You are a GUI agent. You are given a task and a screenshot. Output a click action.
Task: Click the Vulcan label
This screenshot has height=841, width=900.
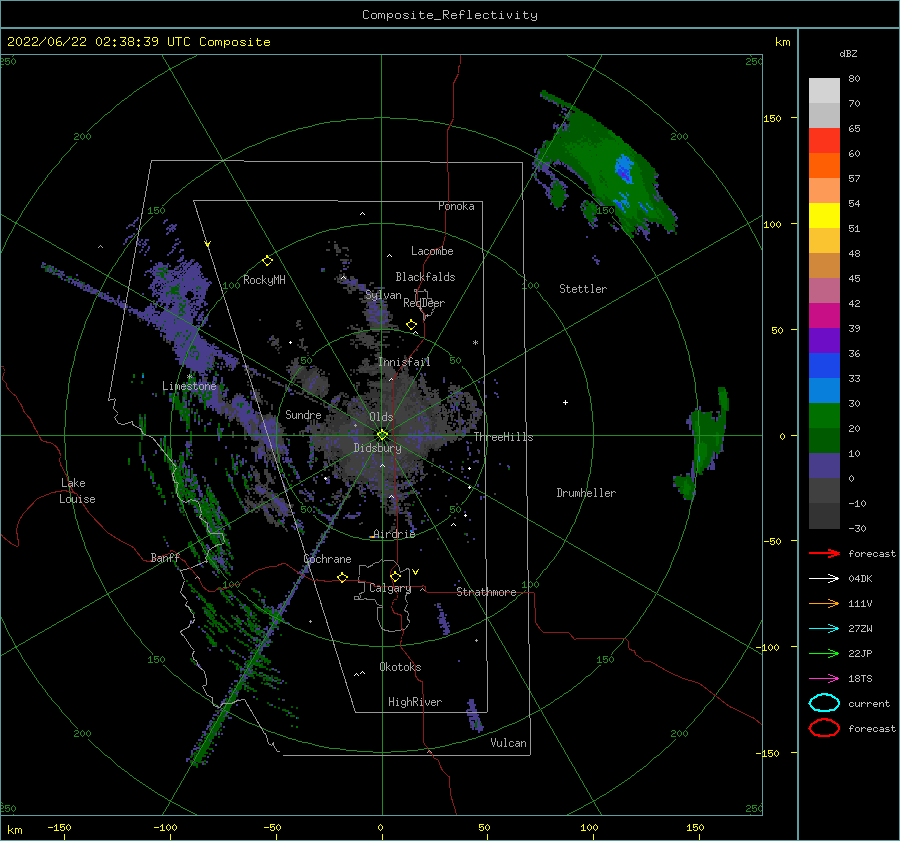point(508,743)
